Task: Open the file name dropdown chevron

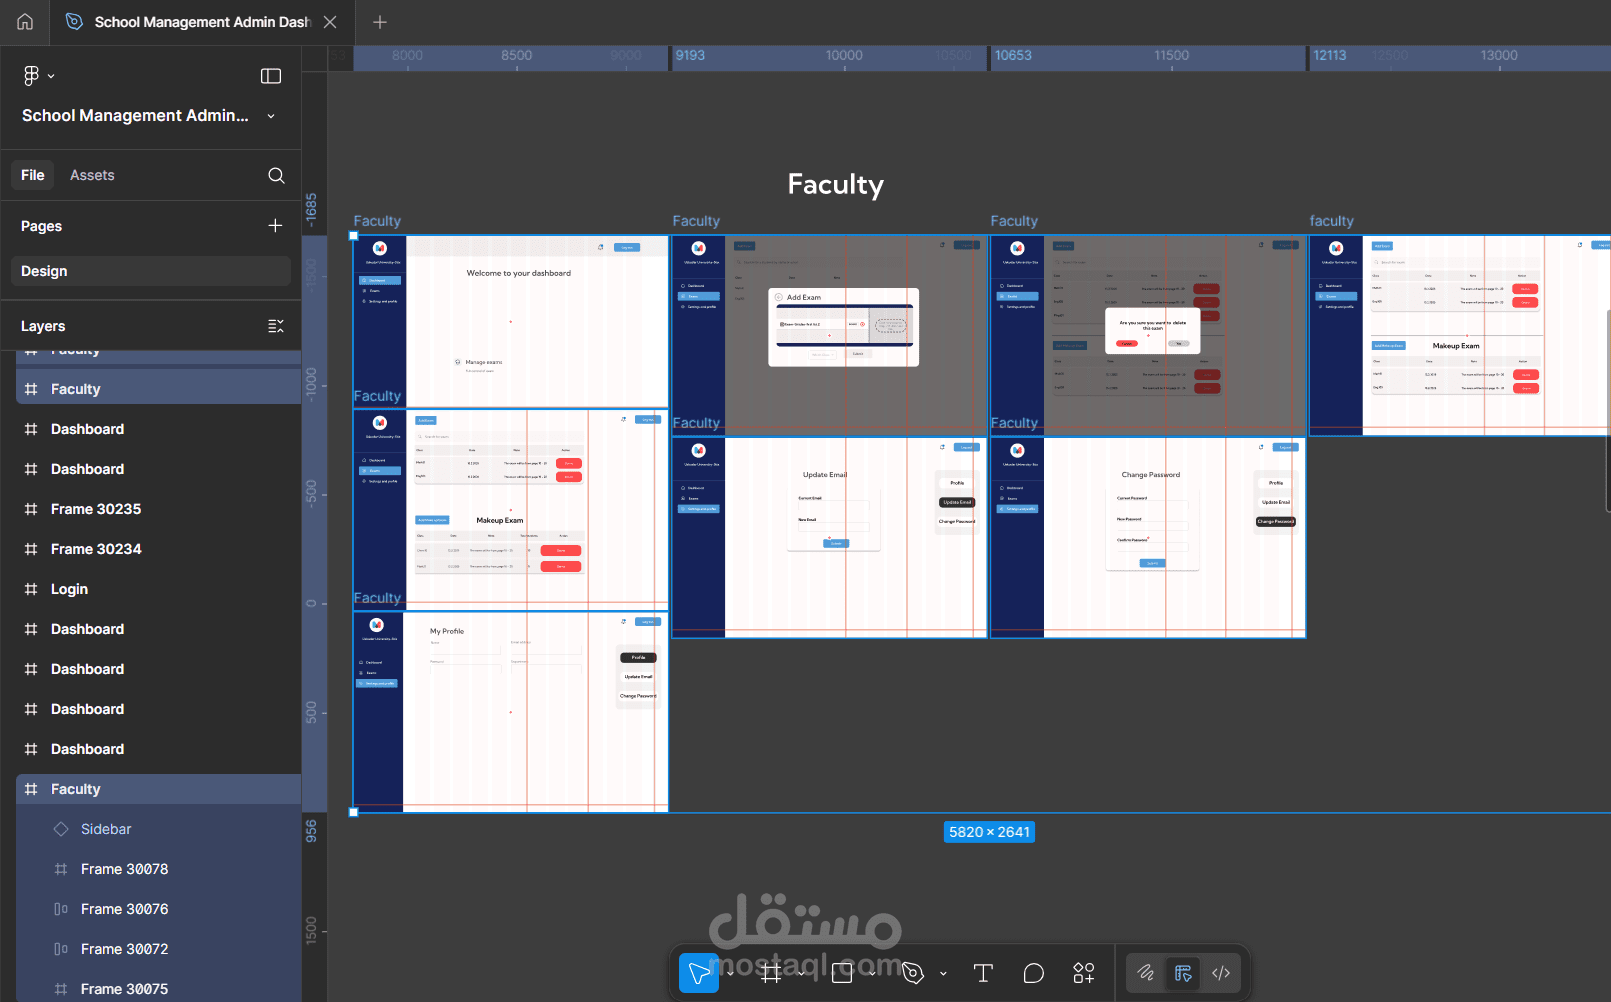Action: tap(271, 116)
